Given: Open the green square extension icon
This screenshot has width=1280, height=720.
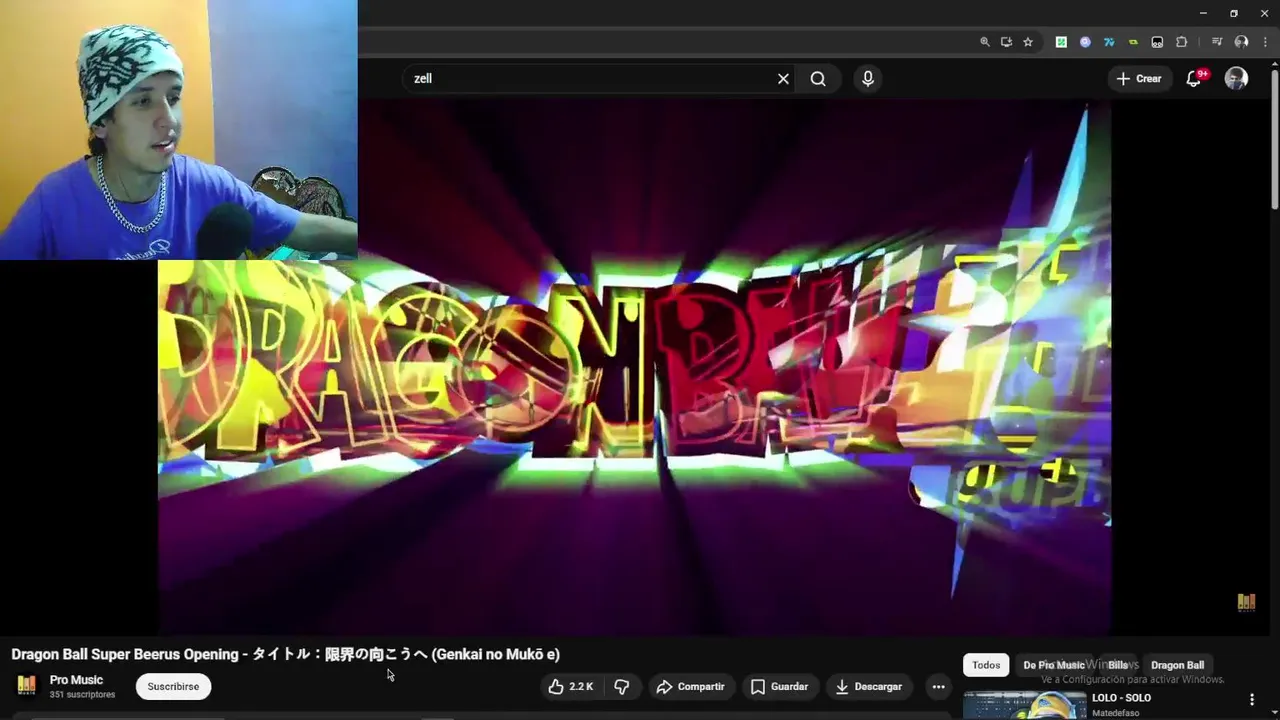Looking at the screenshot, I should click(x=1061, y=42).
